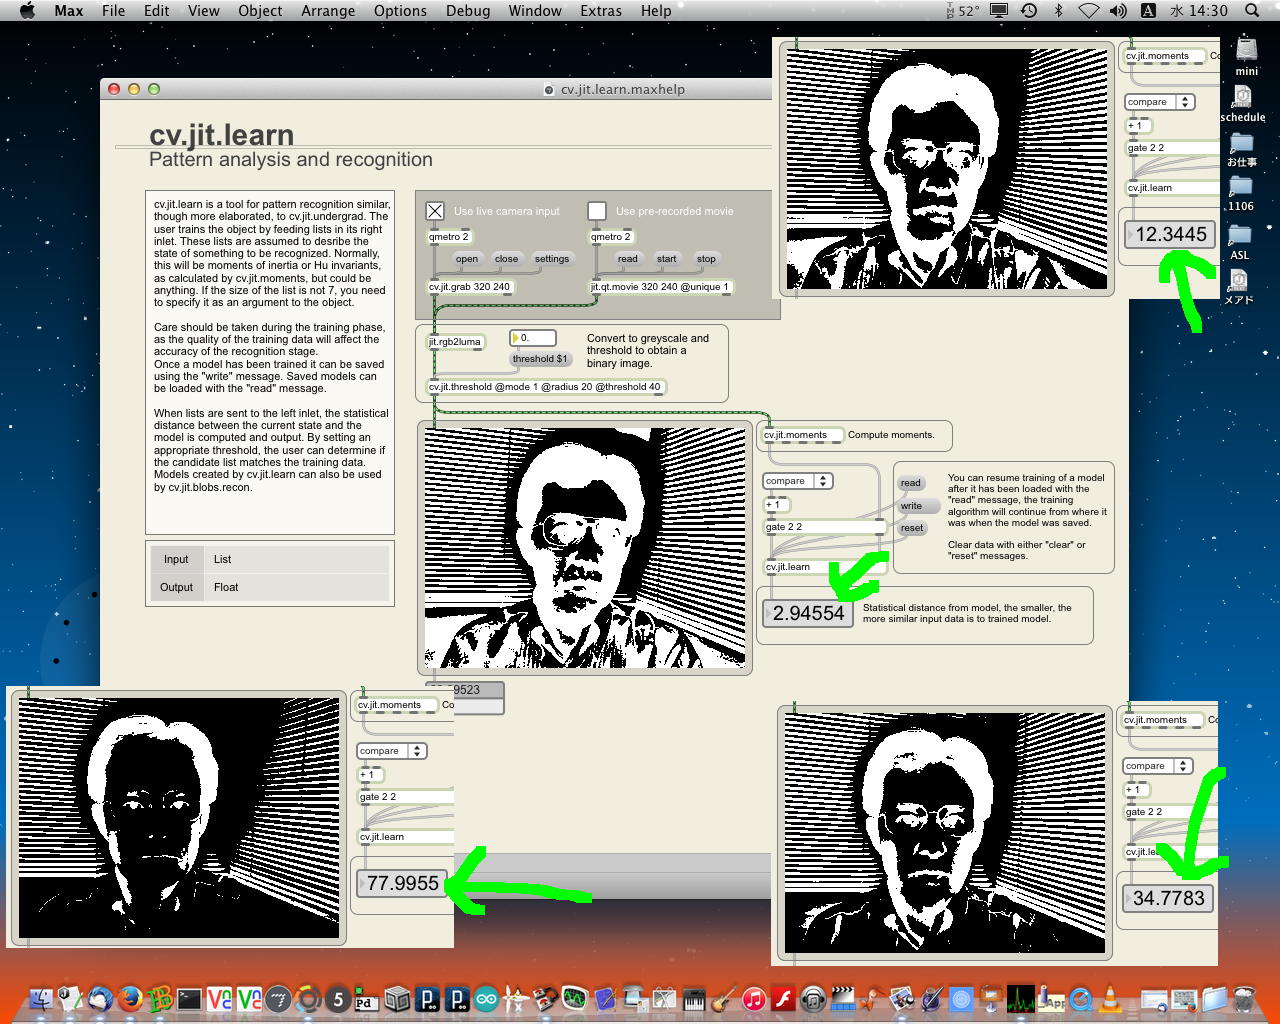1280x1024 pixels.
Task: Select the '1106' folder on the desktop
Action: point(1240,192)
